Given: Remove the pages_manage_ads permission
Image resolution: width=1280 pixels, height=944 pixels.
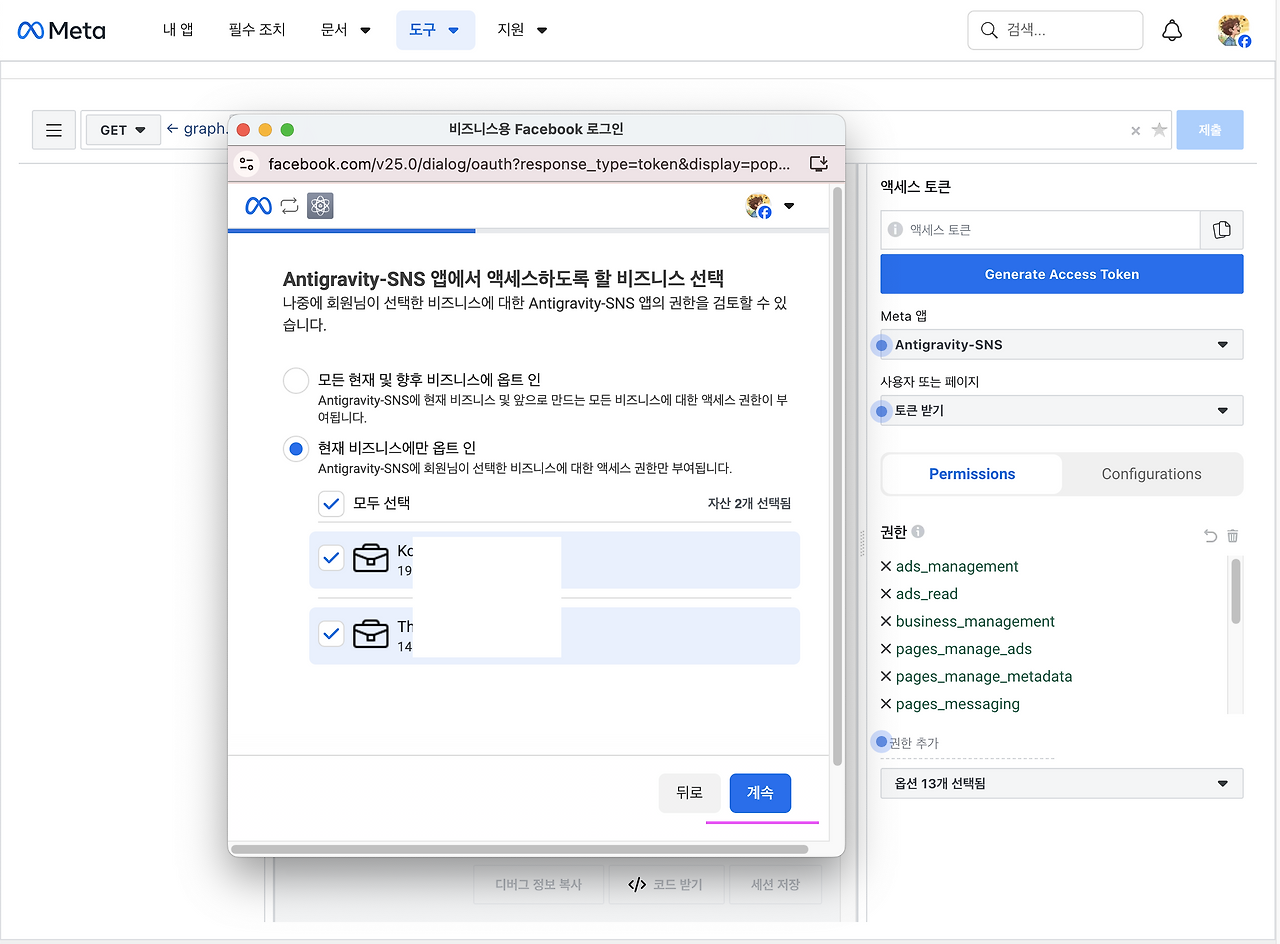Looking at the screenshot, I should (x=886, y=649).
